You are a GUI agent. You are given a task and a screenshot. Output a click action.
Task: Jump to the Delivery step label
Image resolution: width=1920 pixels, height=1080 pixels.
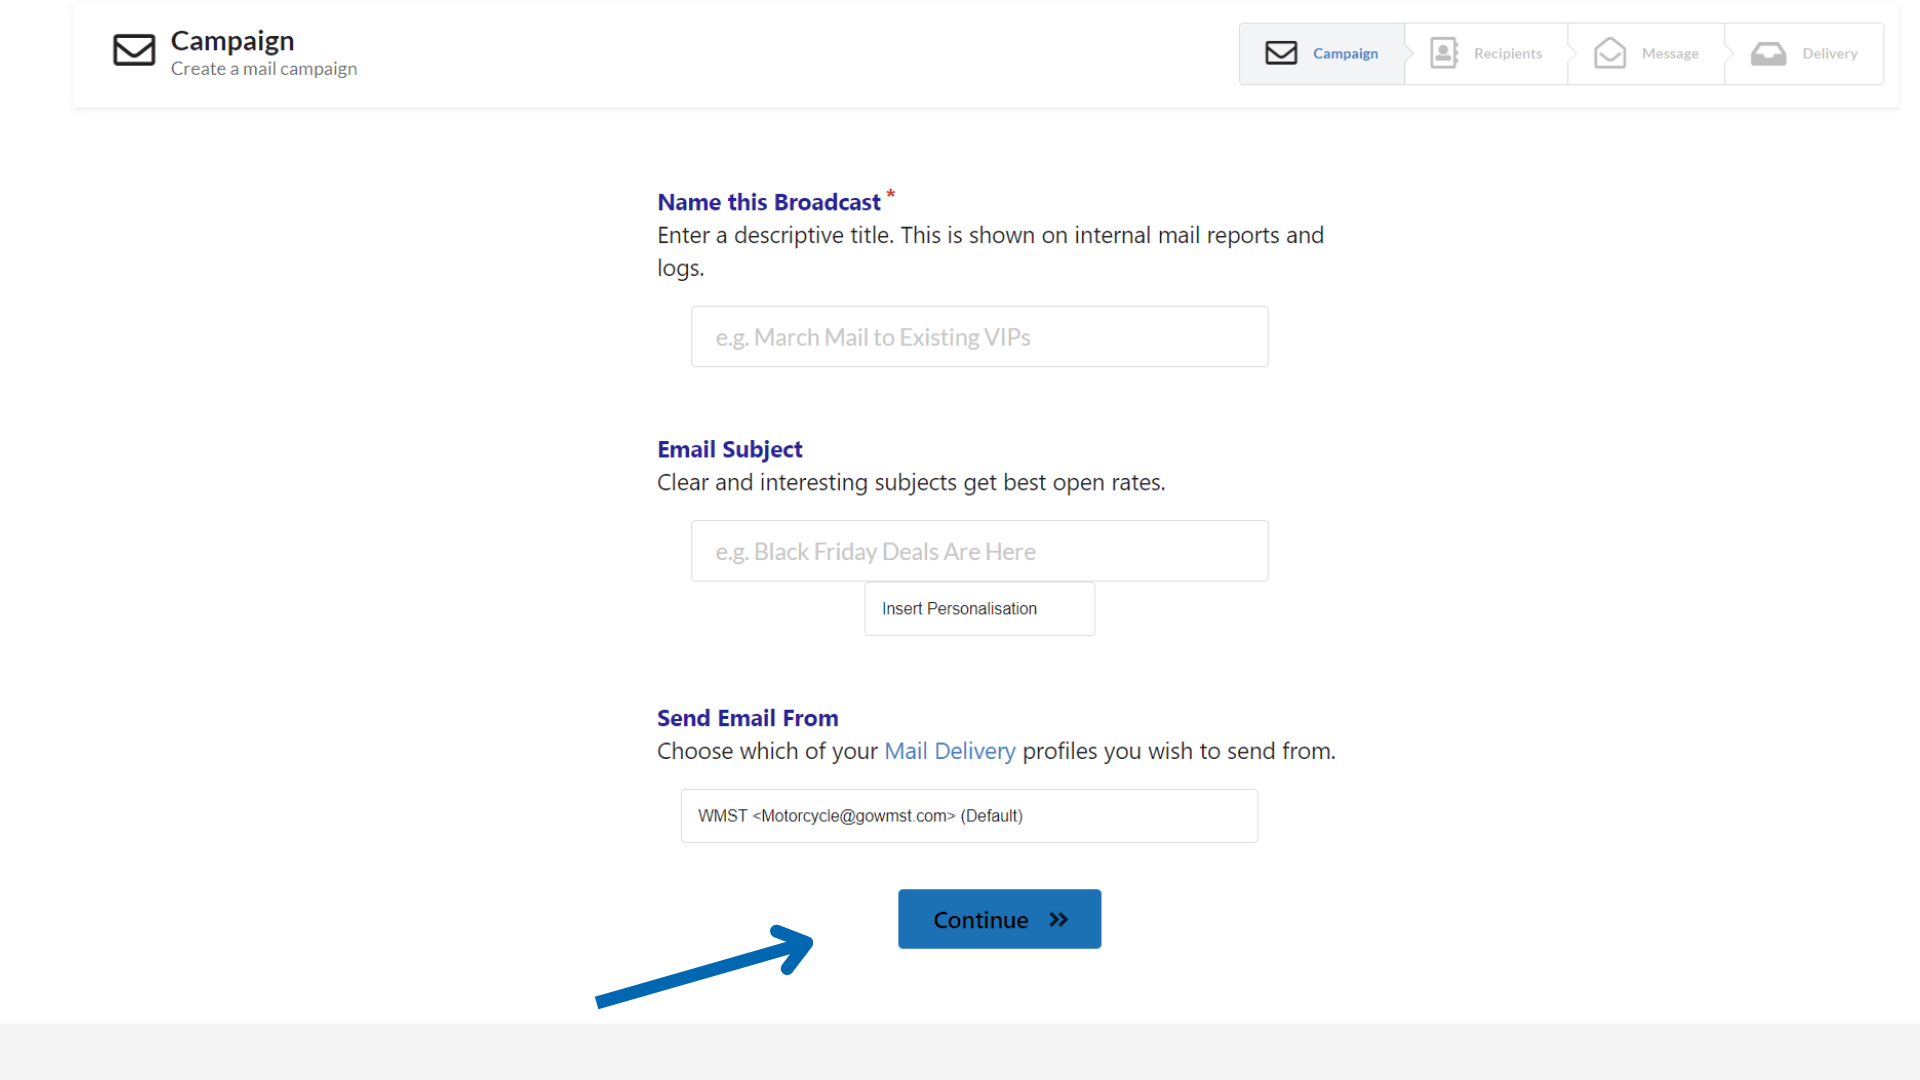point(1829,54)
